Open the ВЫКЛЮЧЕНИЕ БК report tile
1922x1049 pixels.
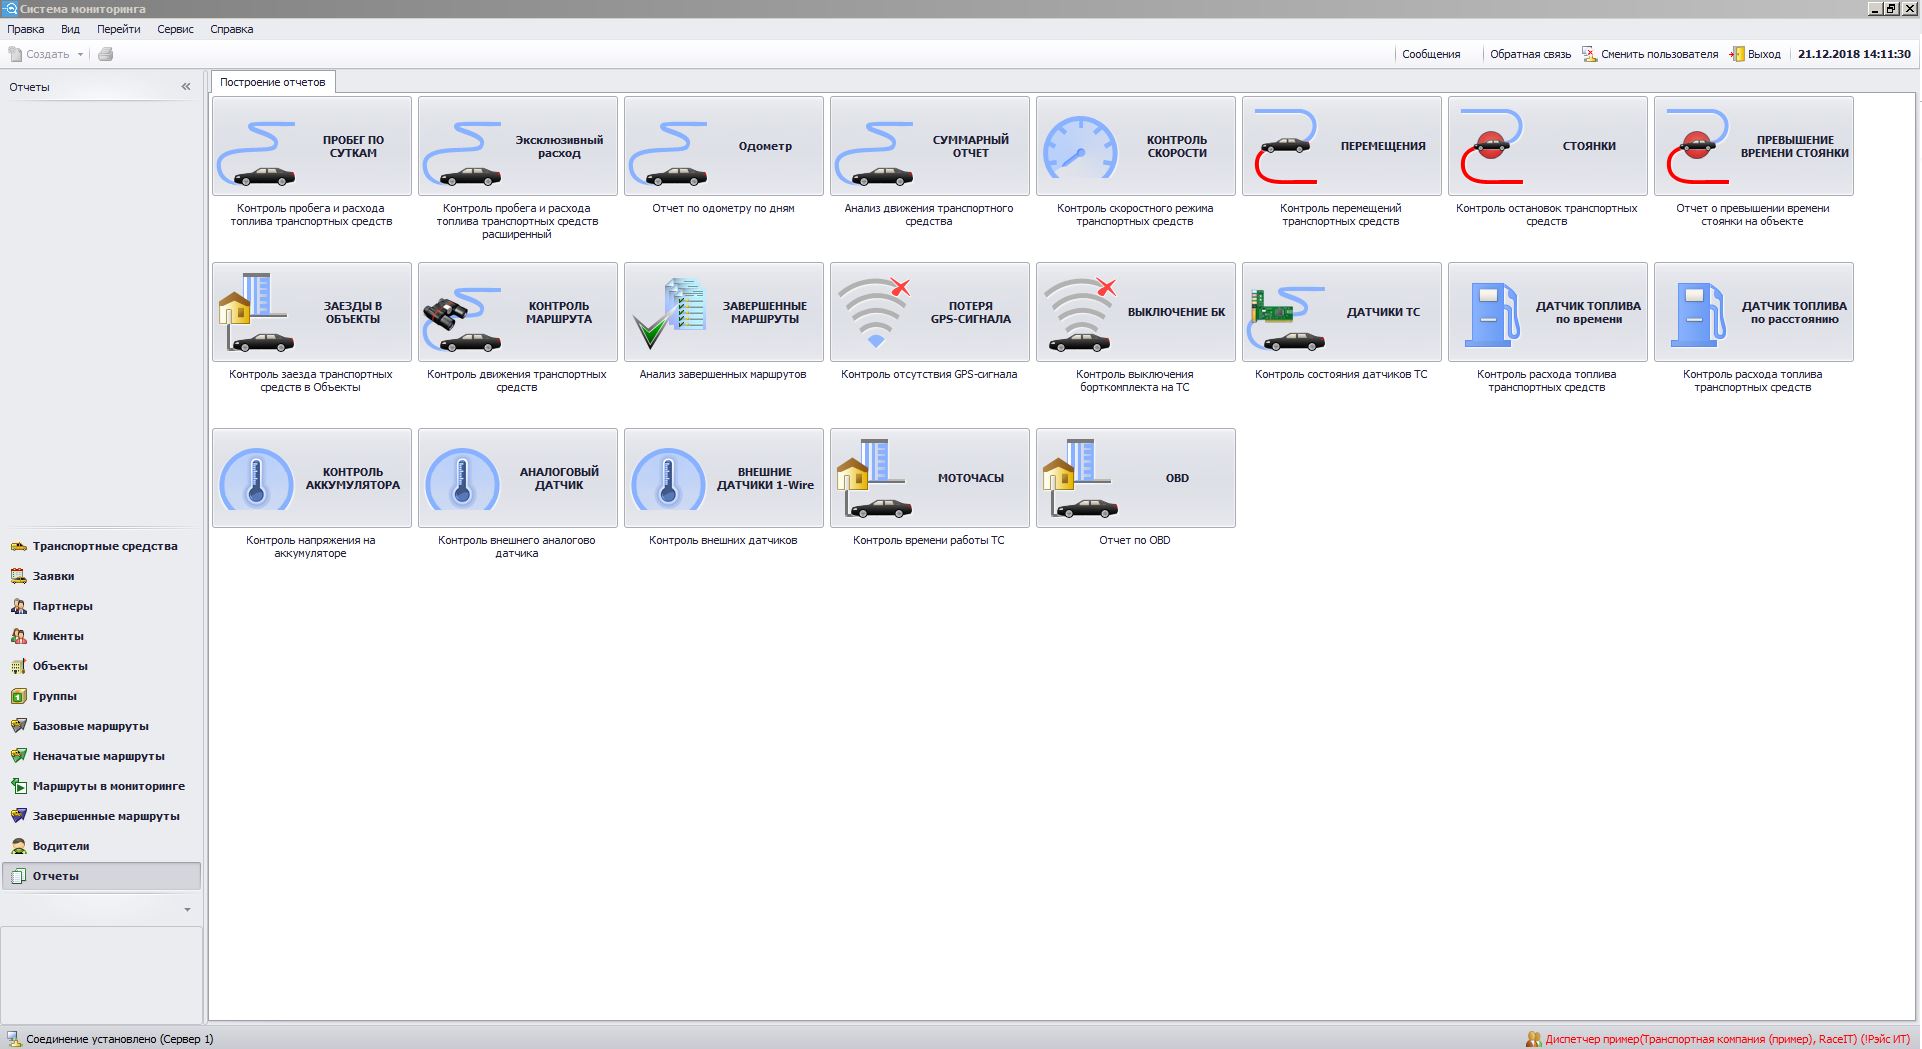coord(1136,312)
